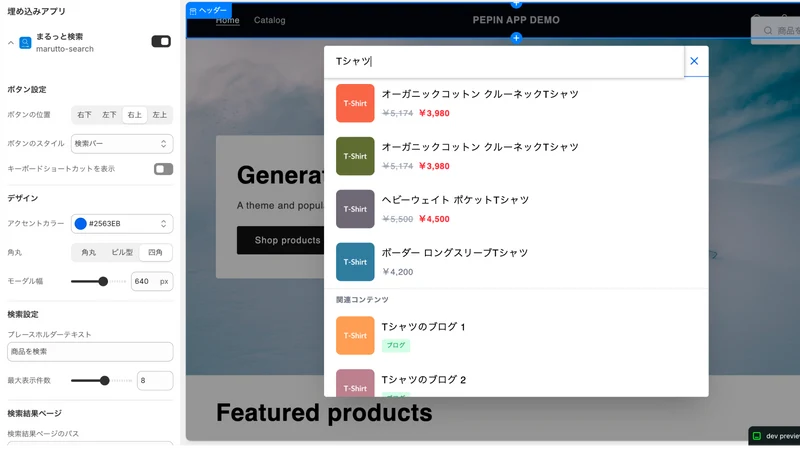The height and width of the screenshot is (450, 800).
Task: Open the Tシャツのブログ 1 thumbnail
Action: click(355, 336)
